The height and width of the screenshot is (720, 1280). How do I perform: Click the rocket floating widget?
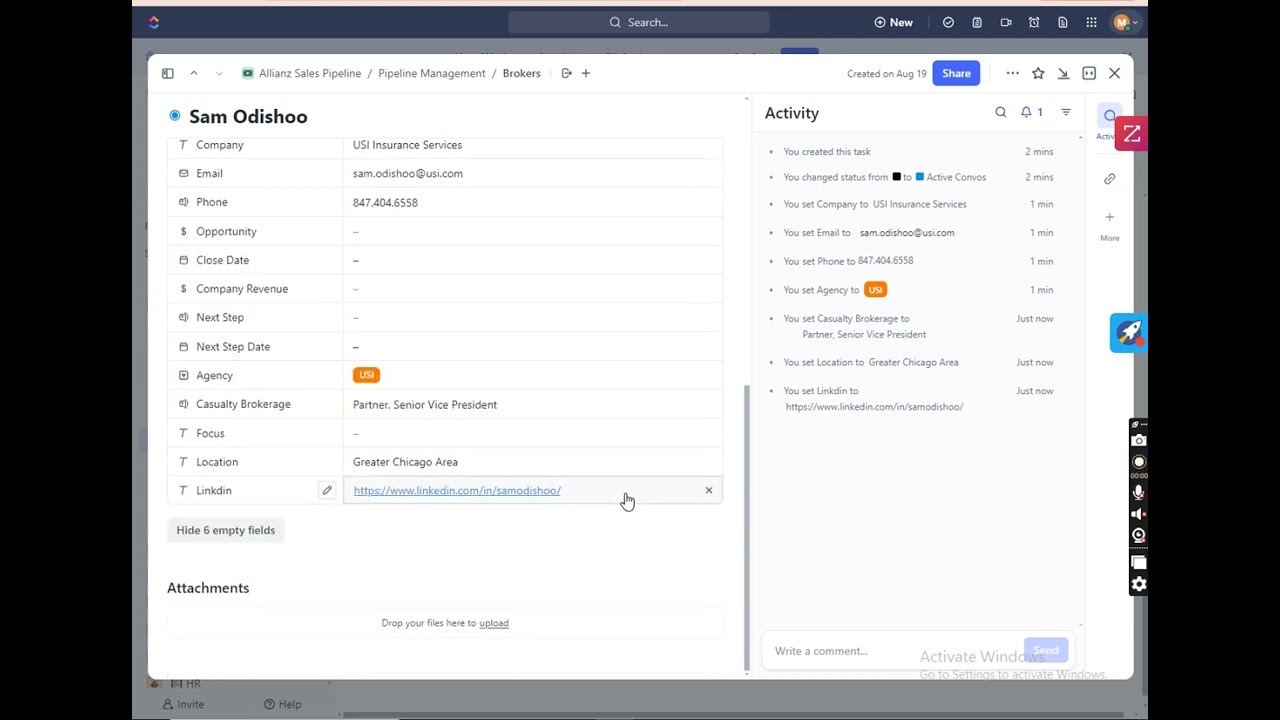1129,333
